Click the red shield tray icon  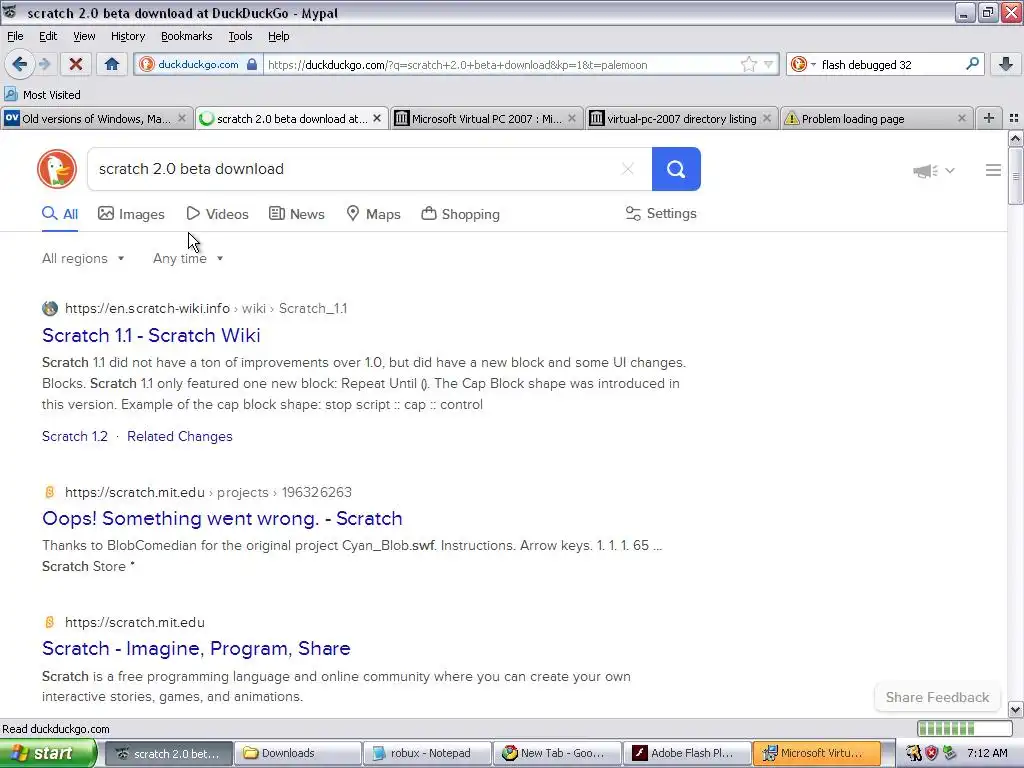coord(931,753)
